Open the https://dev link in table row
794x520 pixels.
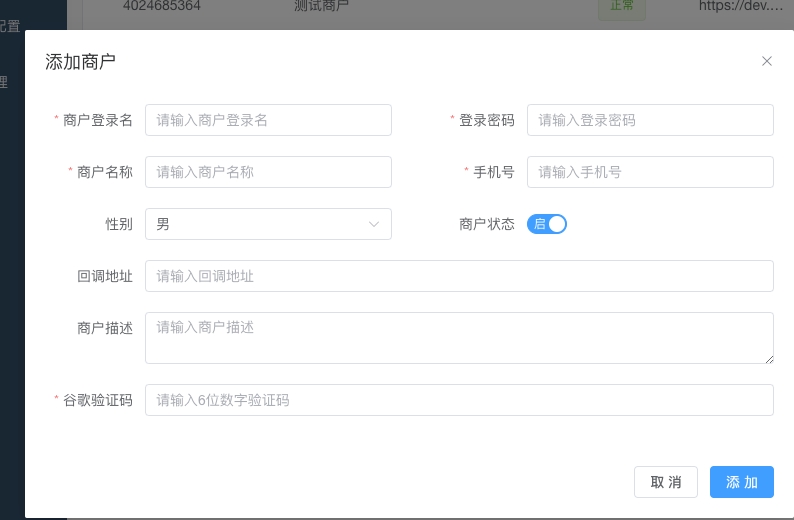[x=740, y=6]
